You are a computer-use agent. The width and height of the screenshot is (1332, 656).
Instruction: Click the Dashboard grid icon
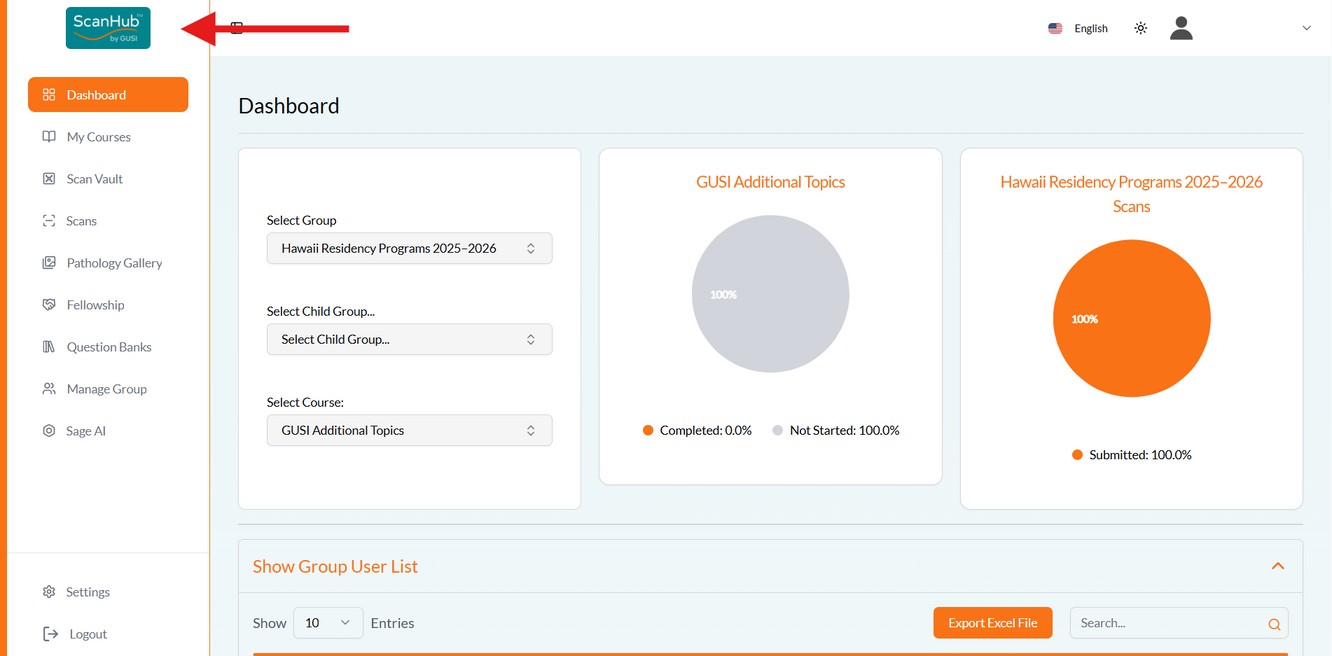click(x=49, y=95)
